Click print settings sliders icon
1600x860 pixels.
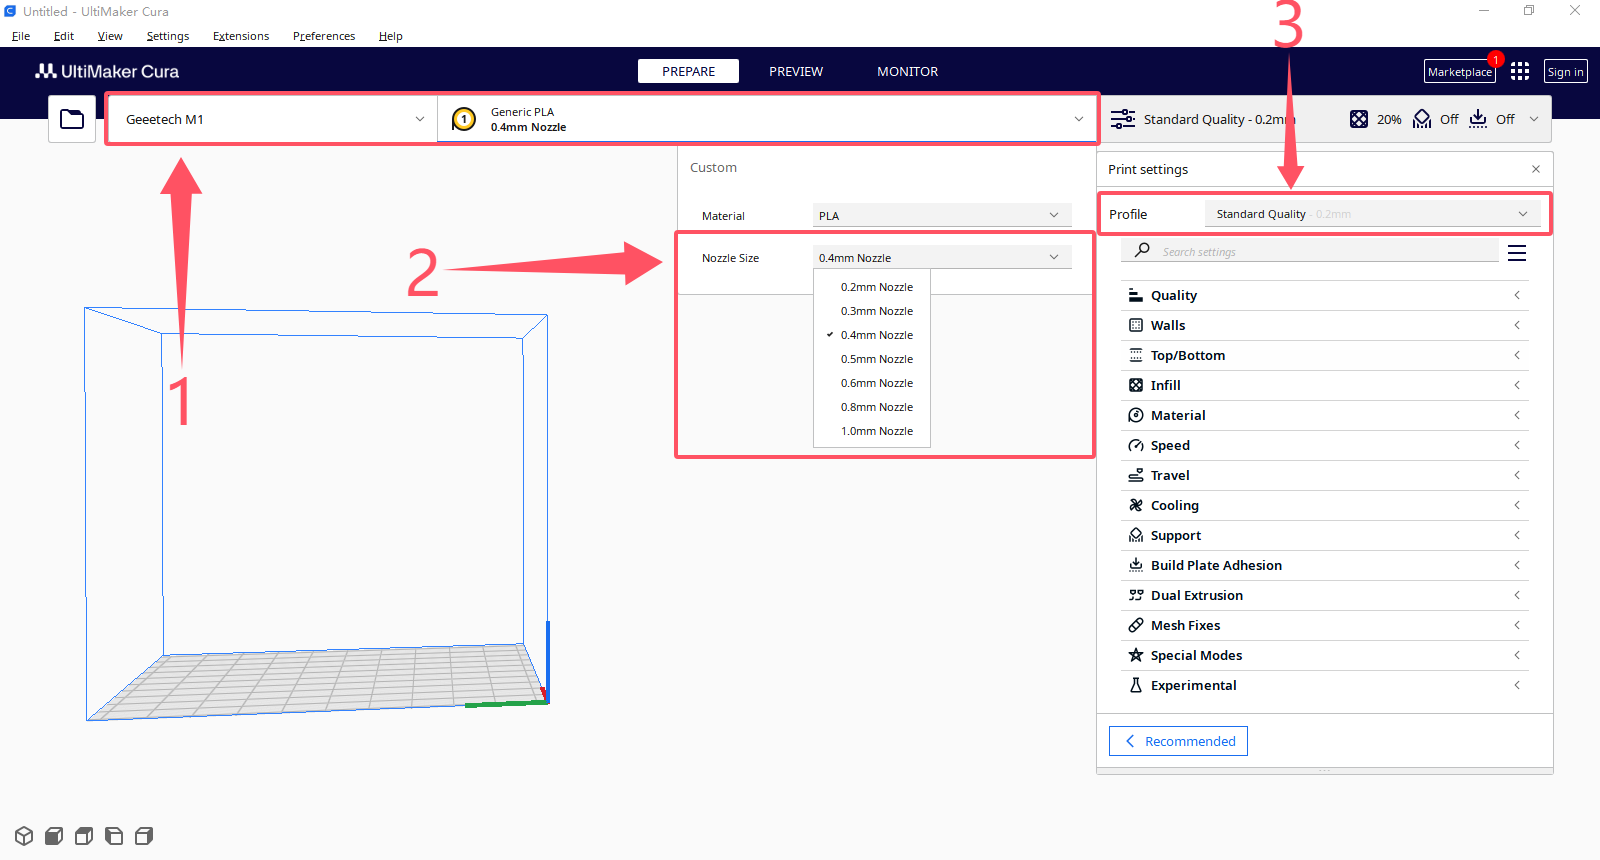coord(1123,119)
